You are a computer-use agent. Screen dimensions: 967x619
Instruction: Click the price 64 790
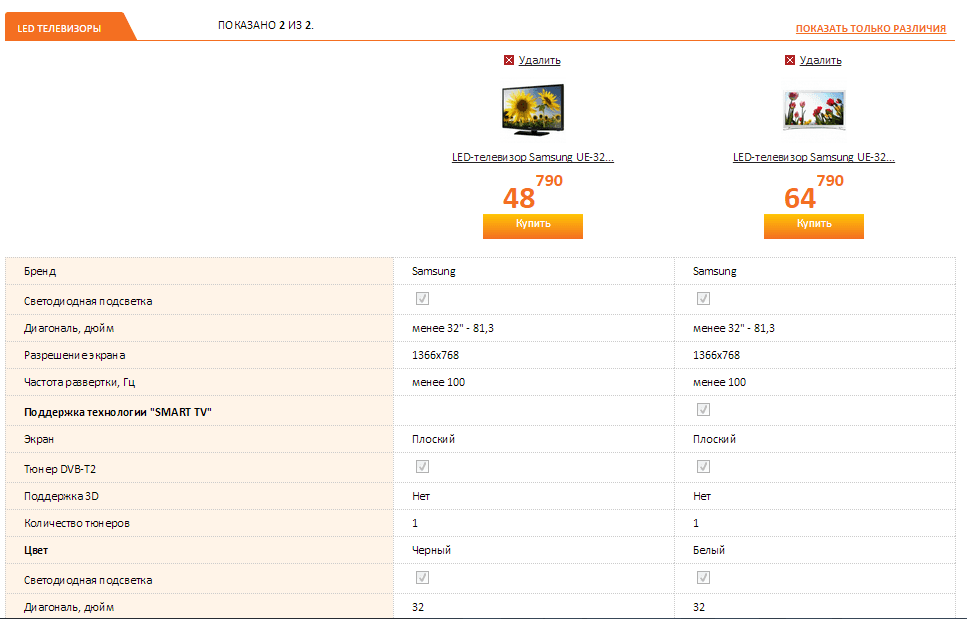pyautogui.click(x=813, y=192)
